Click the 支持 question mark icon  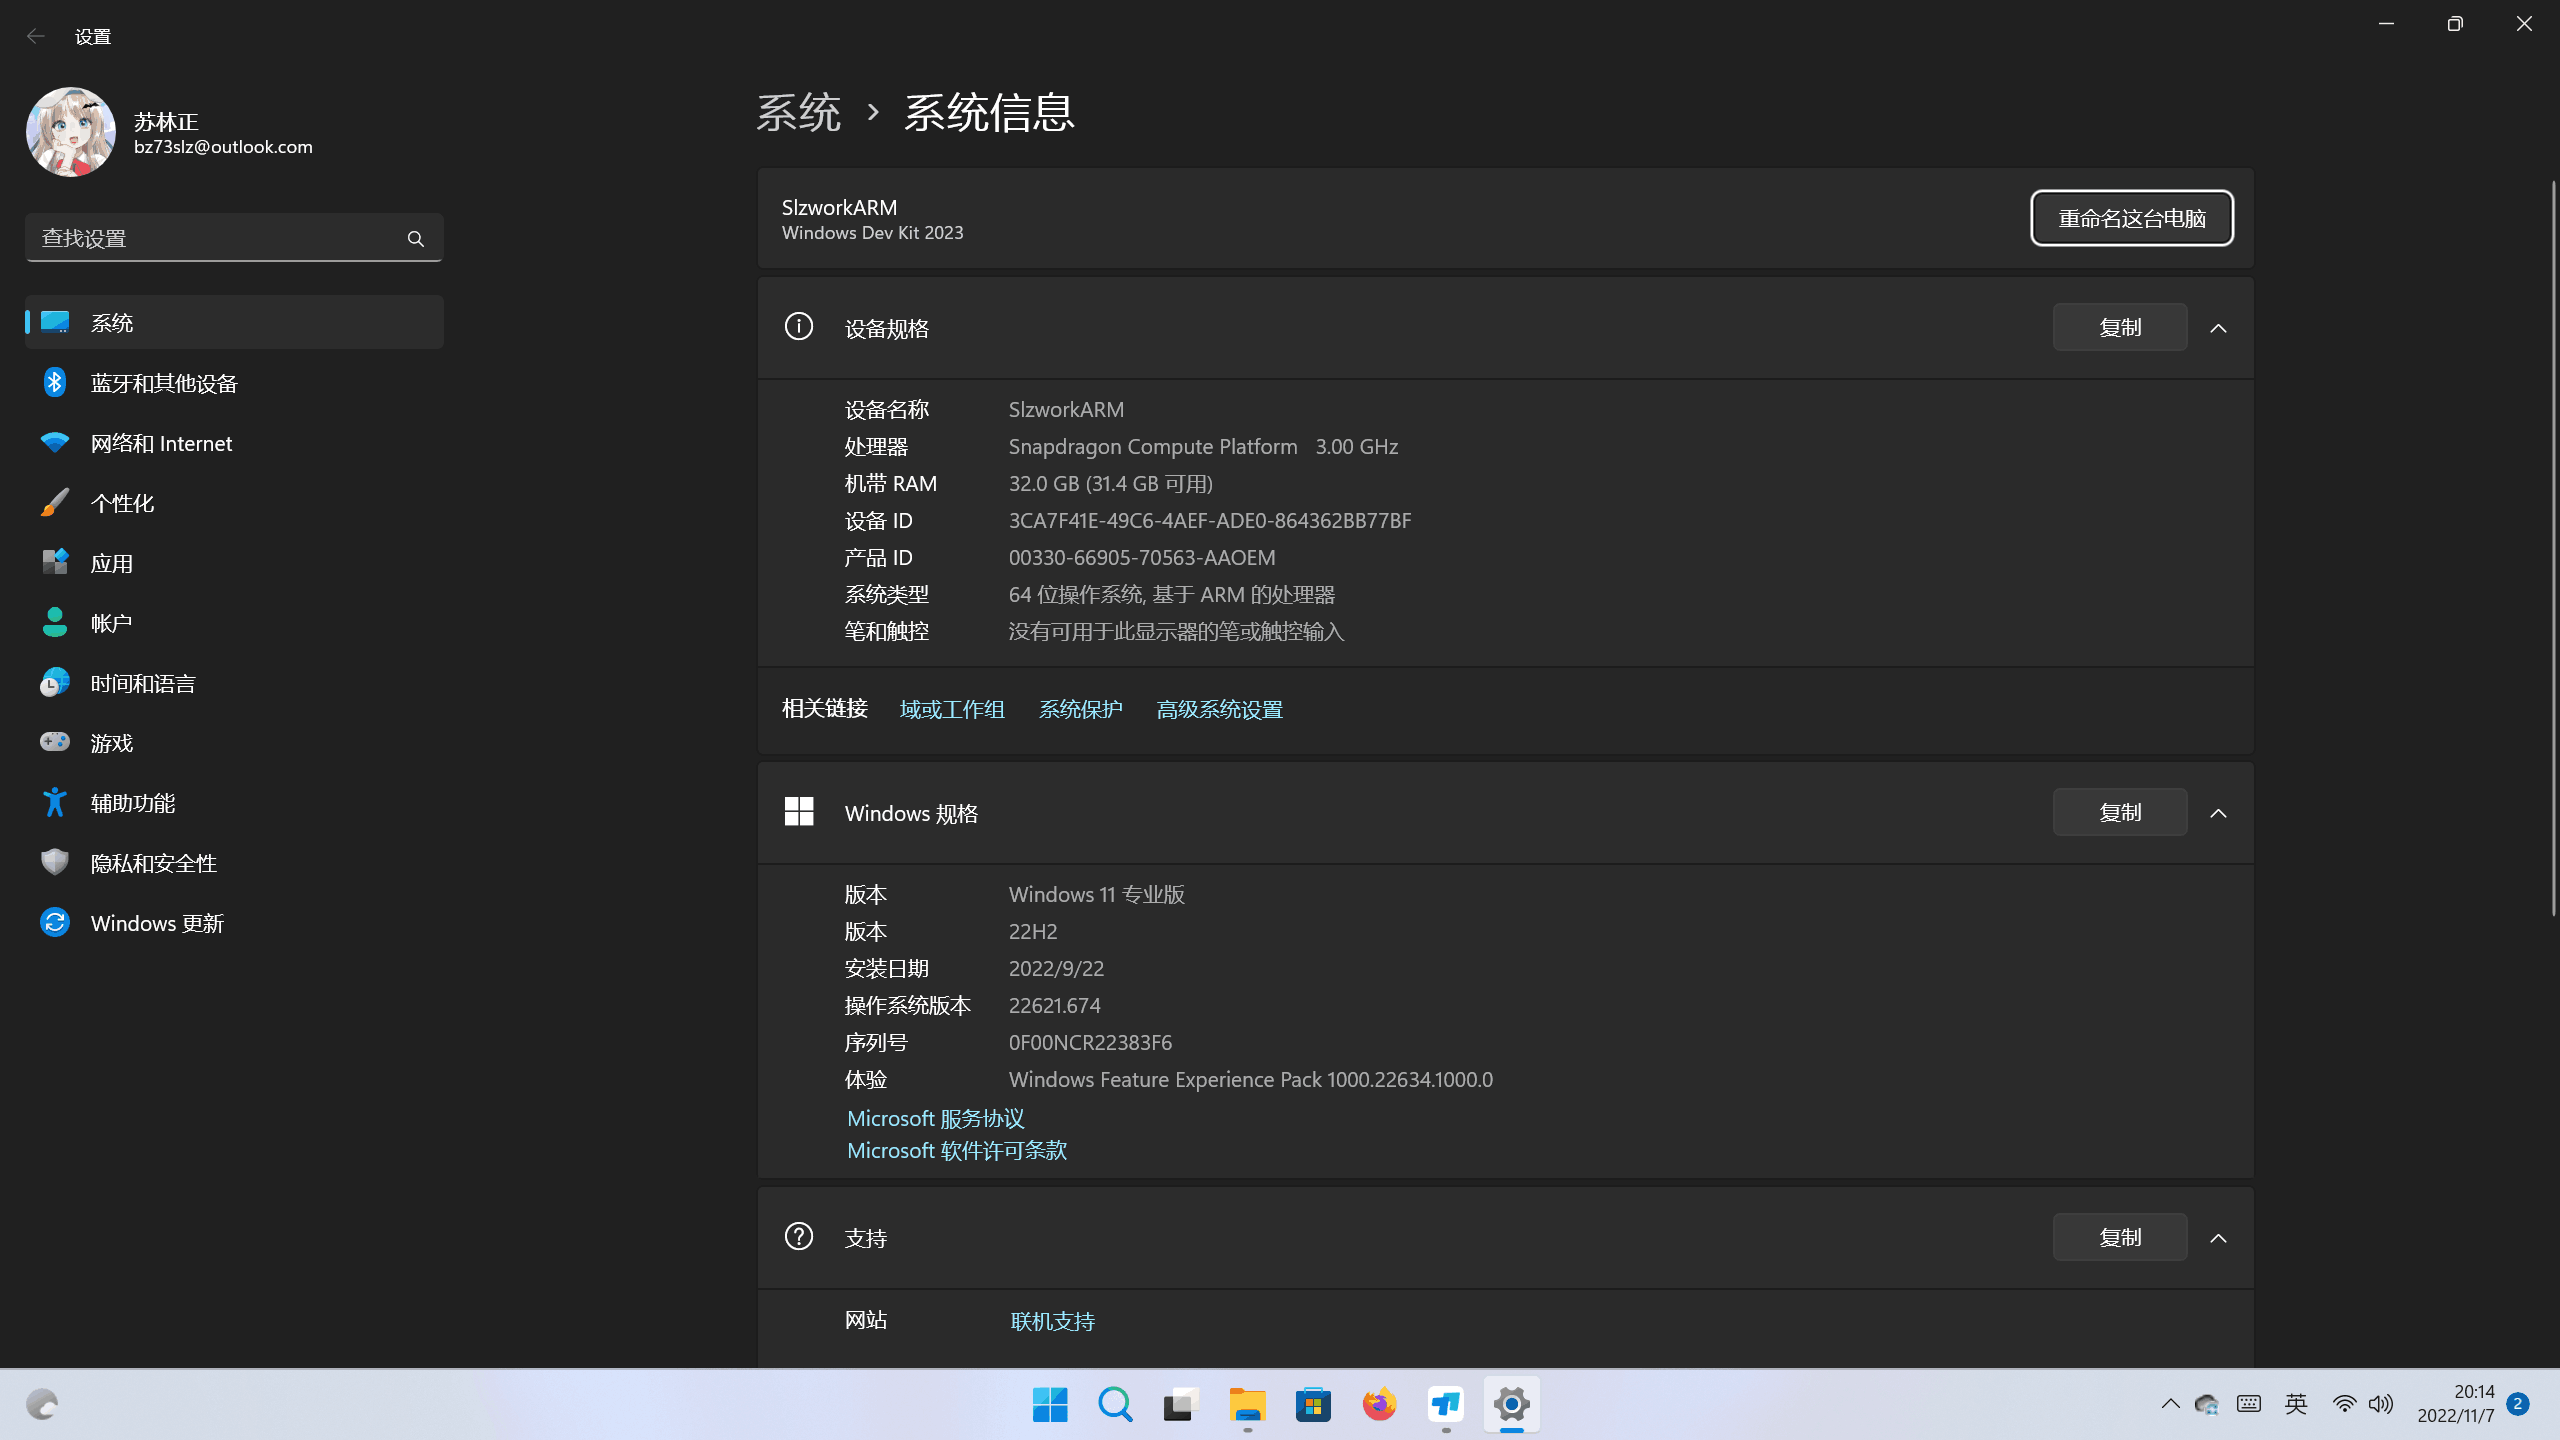pyautogui.click(x=799, y=1236)
